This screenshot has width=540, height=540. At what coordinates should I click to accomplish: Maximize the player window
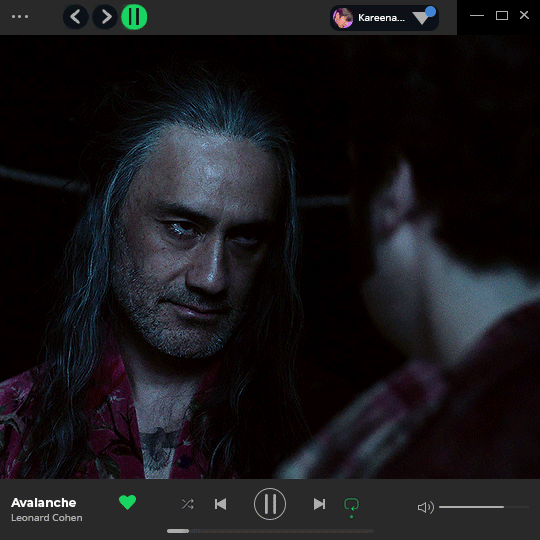click(502, 15)
